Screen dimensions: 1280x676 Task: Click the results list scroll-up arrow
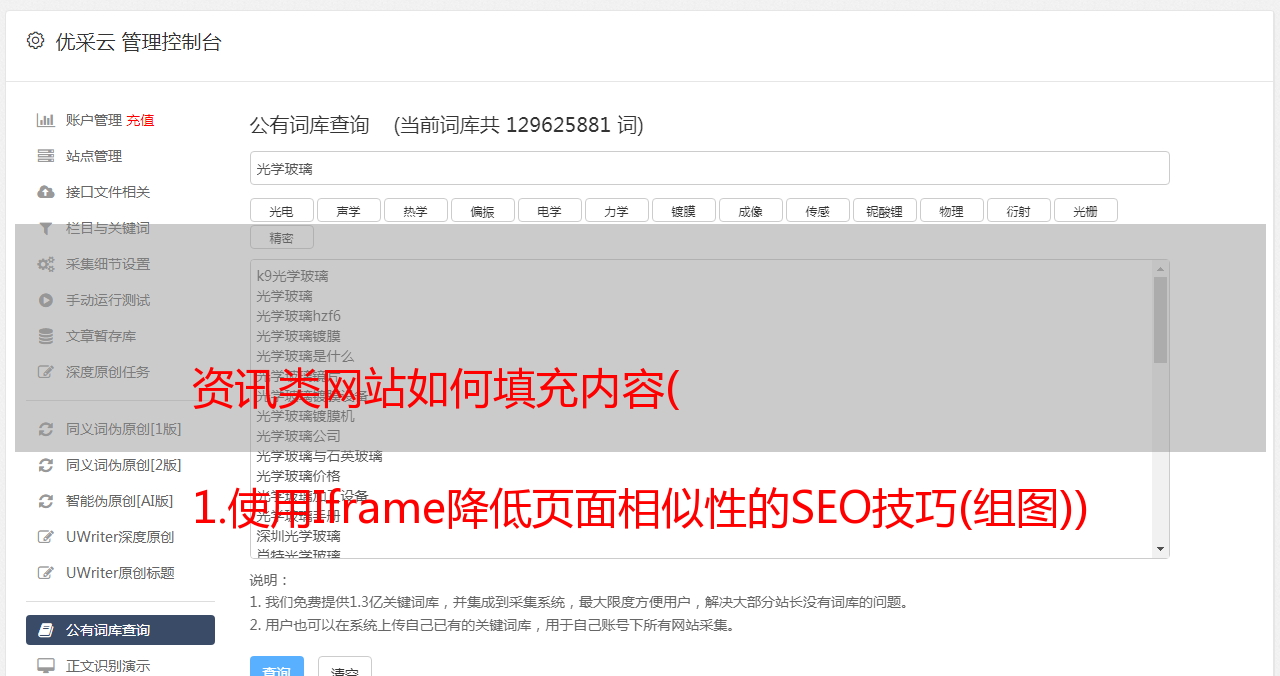pyautogui.click(x=1160, y=268)
